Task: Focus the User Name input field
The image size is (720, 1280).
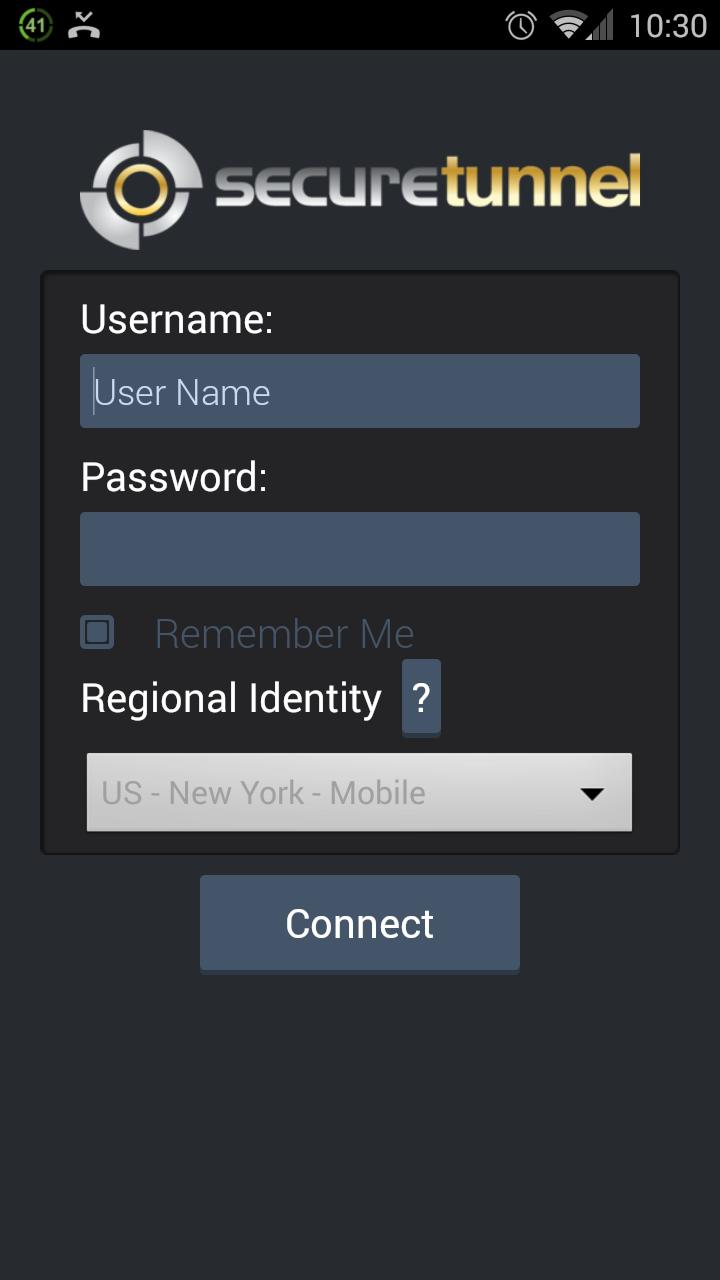Action: (360, 390)
